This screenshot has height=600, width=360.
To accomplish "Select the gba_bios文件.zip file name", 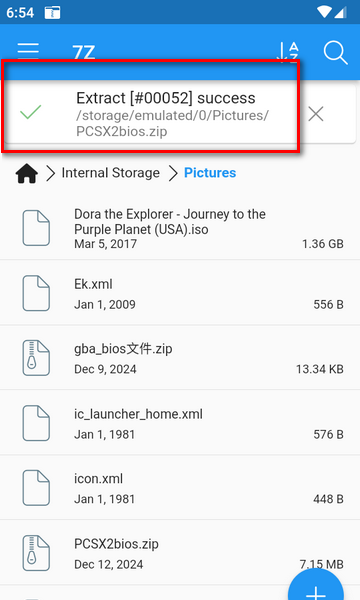I will 123,349.
